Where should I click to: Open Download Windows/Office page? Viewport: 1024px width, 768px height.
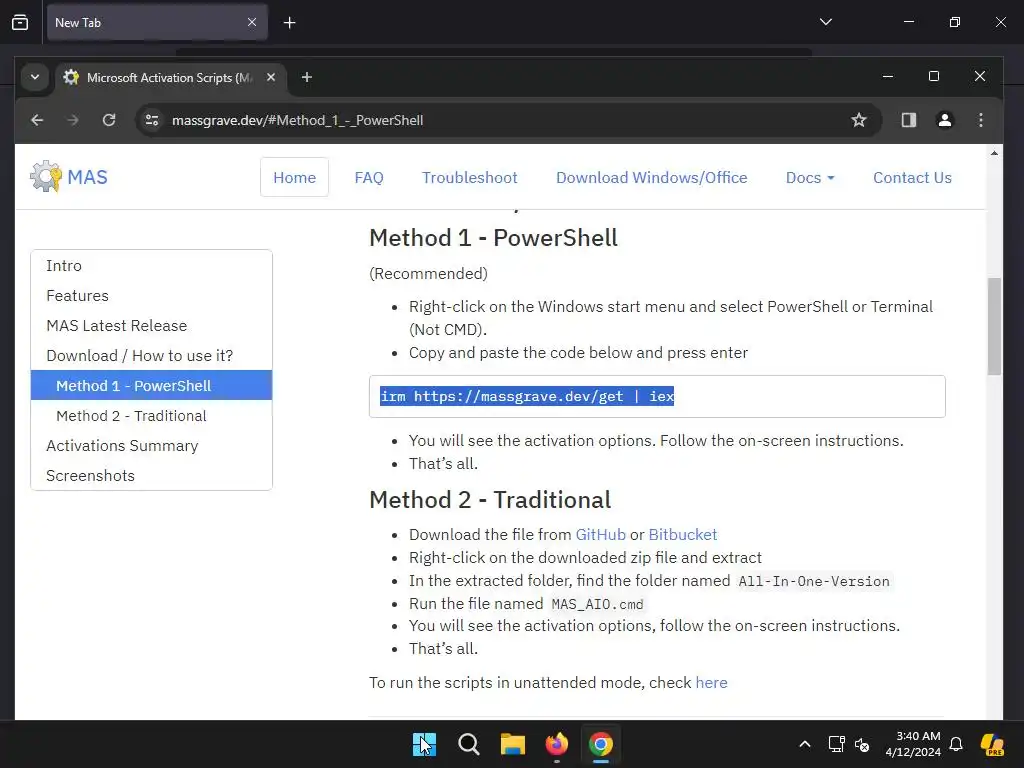(x=652, y=178)
